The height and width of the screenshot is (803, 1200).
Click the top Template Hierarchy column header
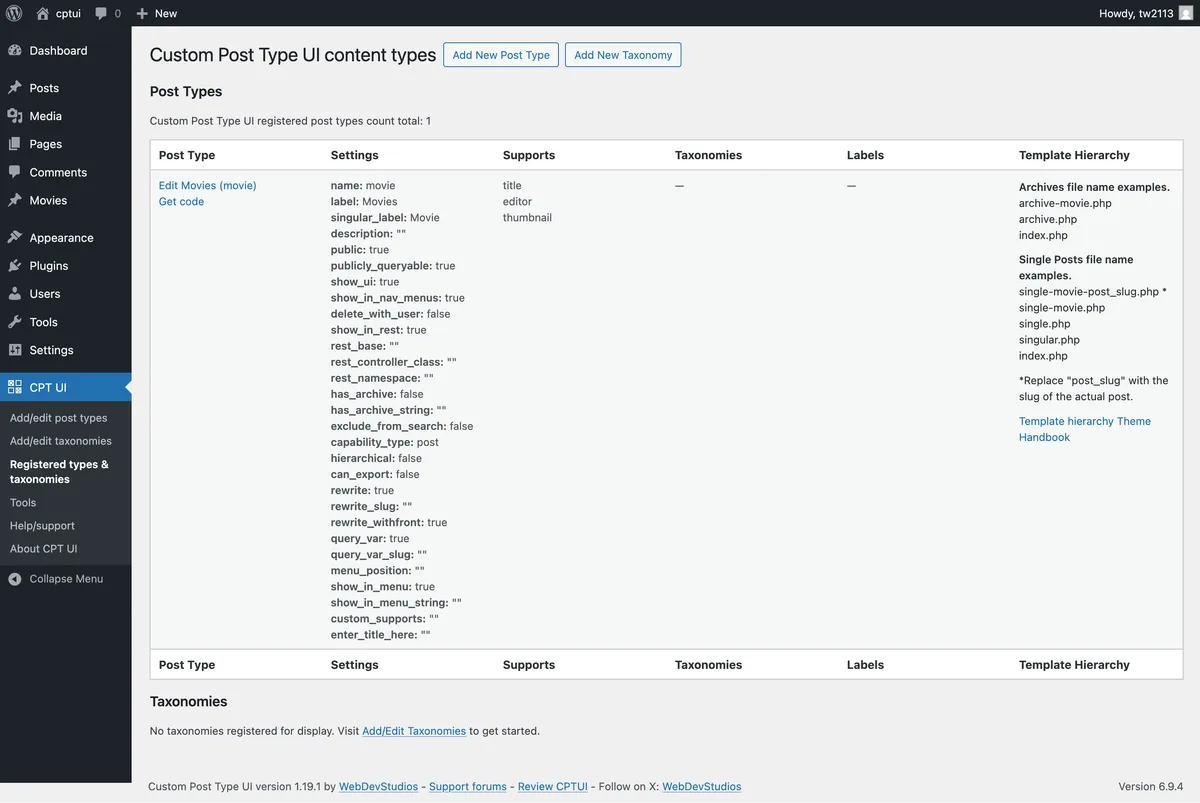coord(1074,155)
